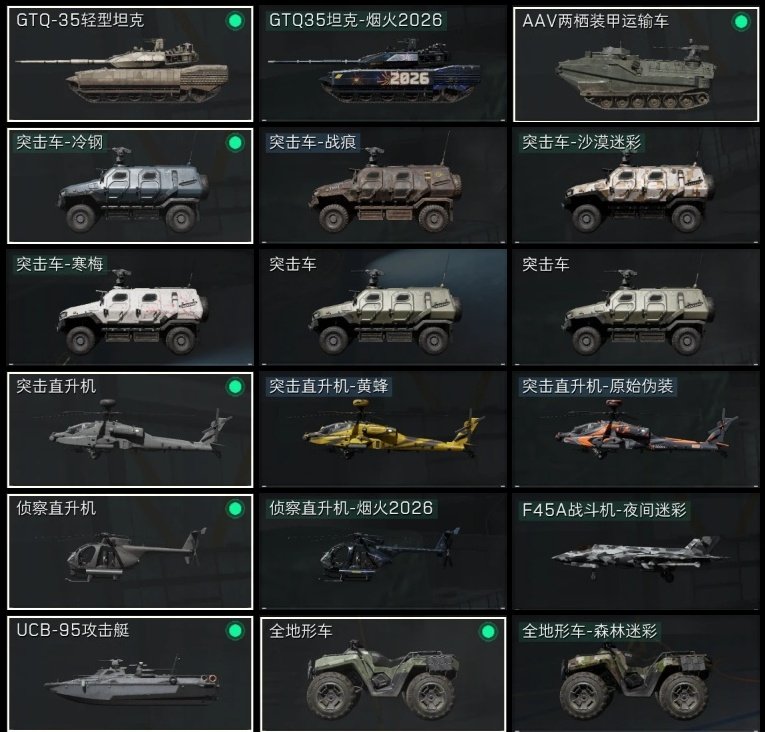Select the UCB-95攻击艇 boat card

pyautogui.click(x=130, y=674)
